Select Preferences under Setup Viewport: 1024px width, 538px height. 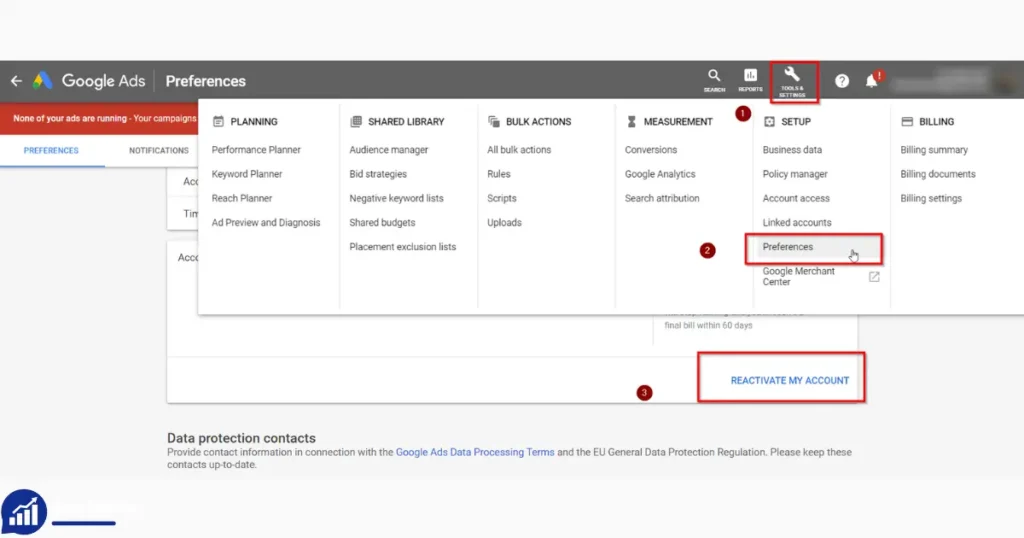point(788,246)
